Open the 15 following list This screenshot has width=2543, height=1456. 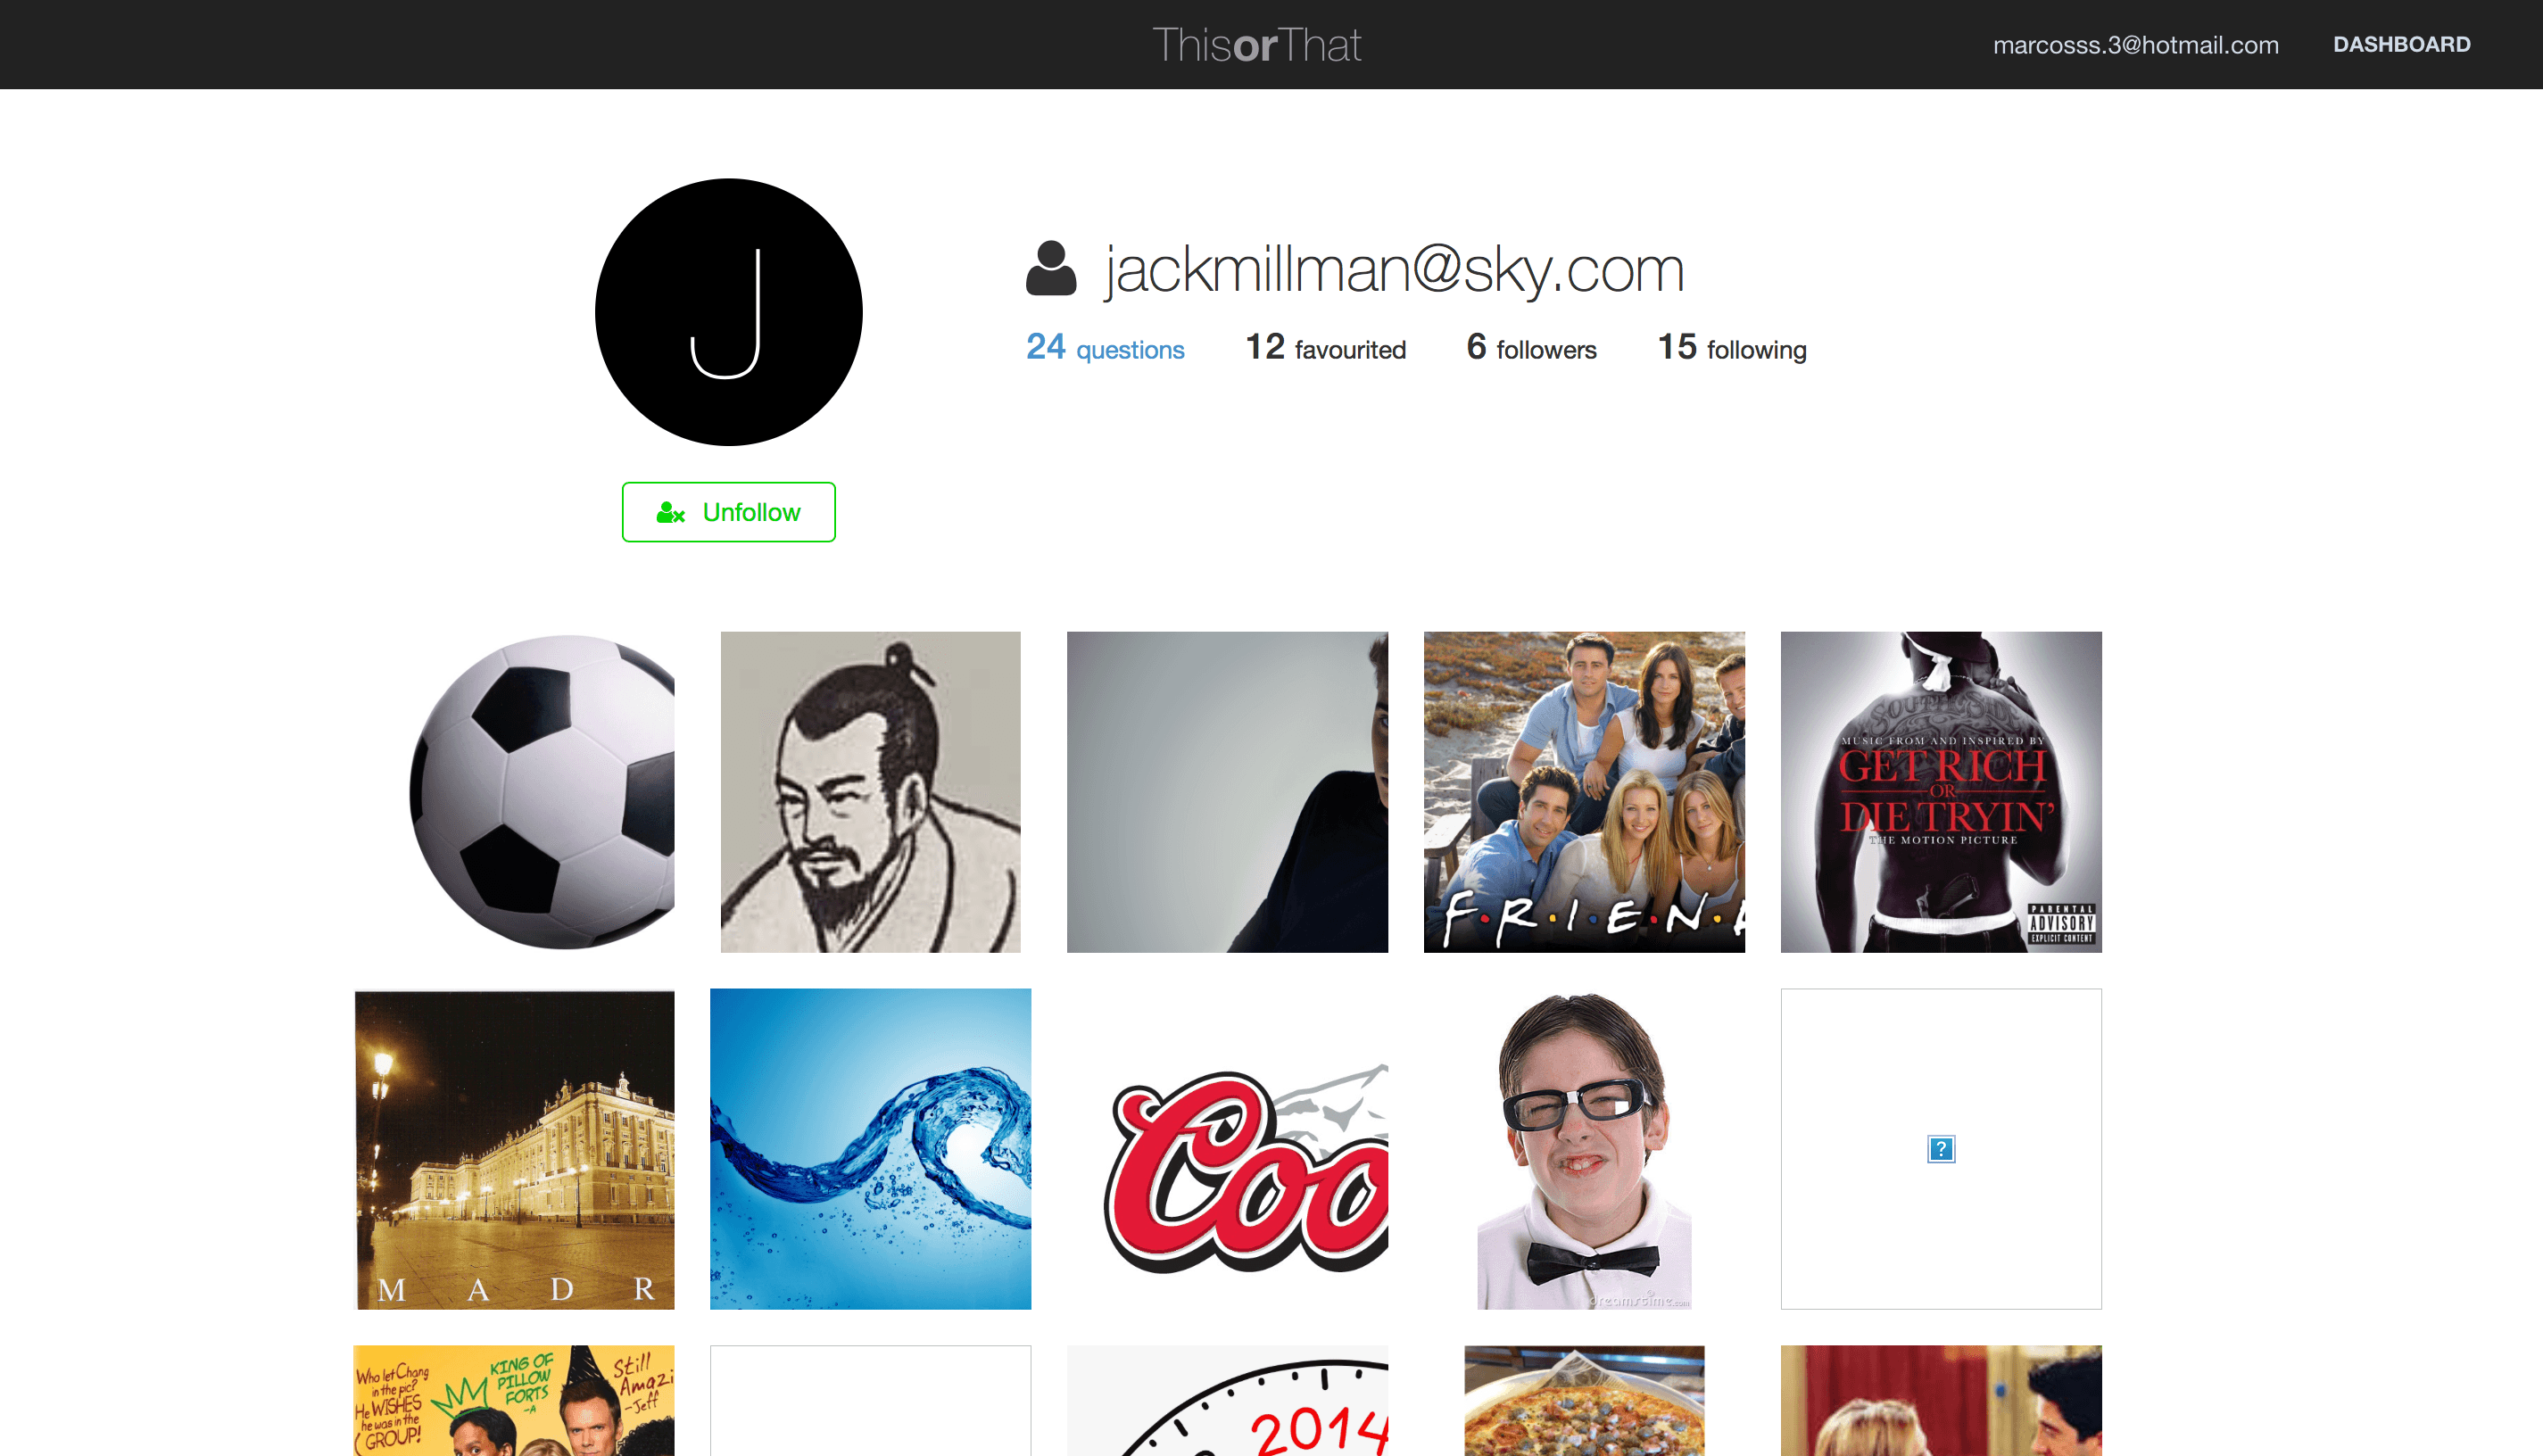click(x=1732, y=348)
